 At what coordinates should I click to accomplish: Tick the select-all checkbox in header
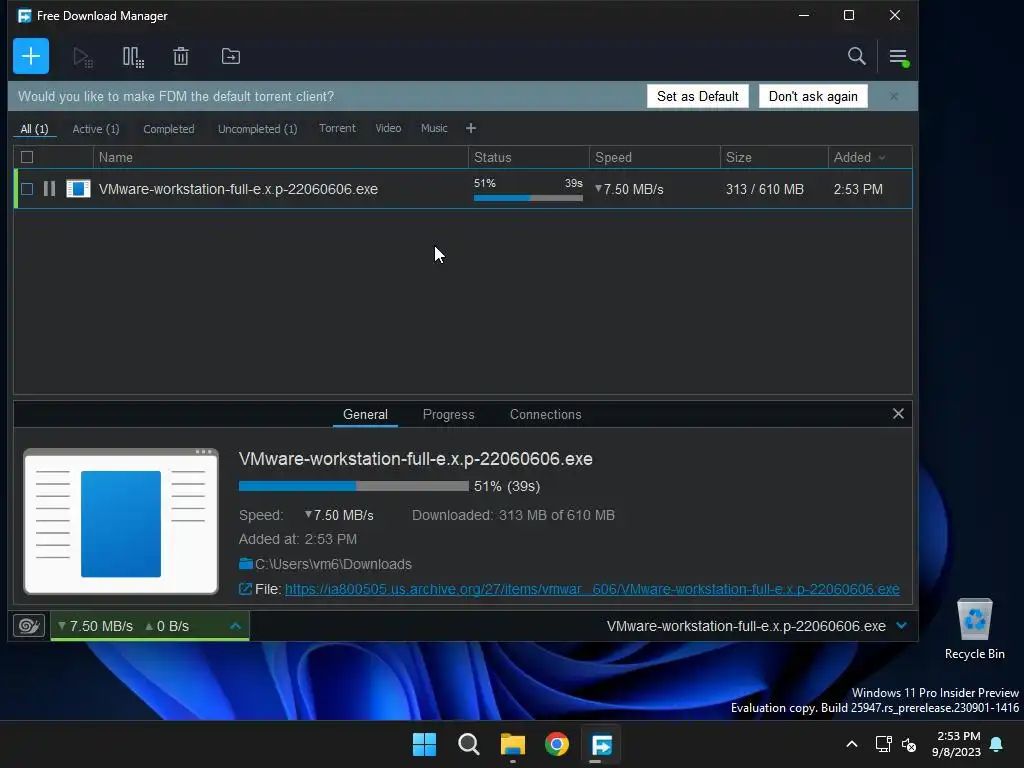coord(27,157)
